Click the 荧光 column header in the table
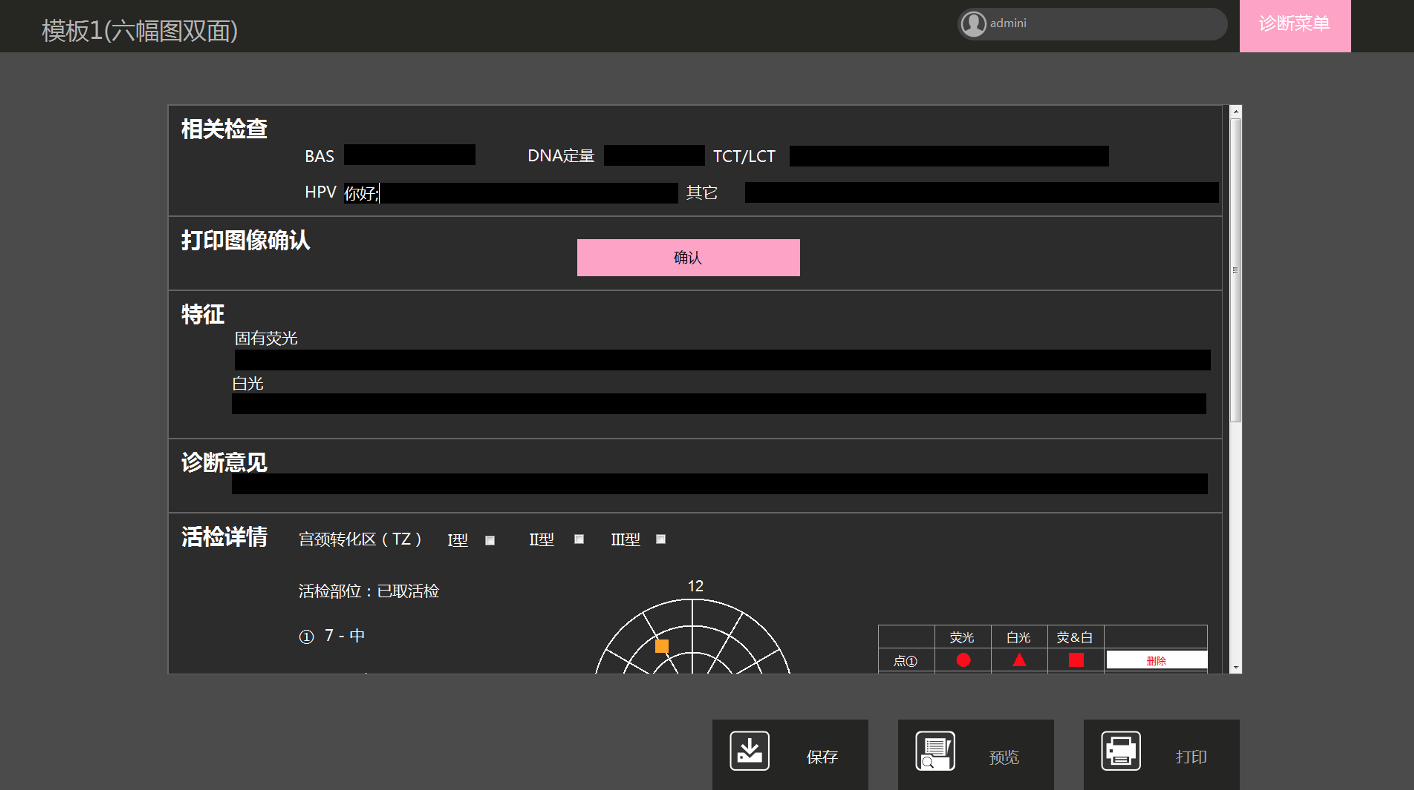Screen dimensions: 1414x790 coord(962,637)
